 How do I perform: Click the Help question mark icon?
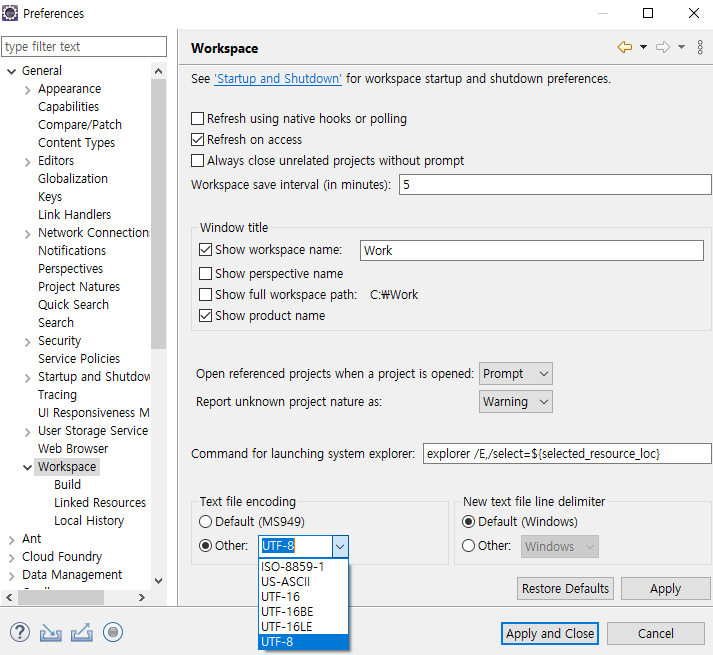[20, 632]
